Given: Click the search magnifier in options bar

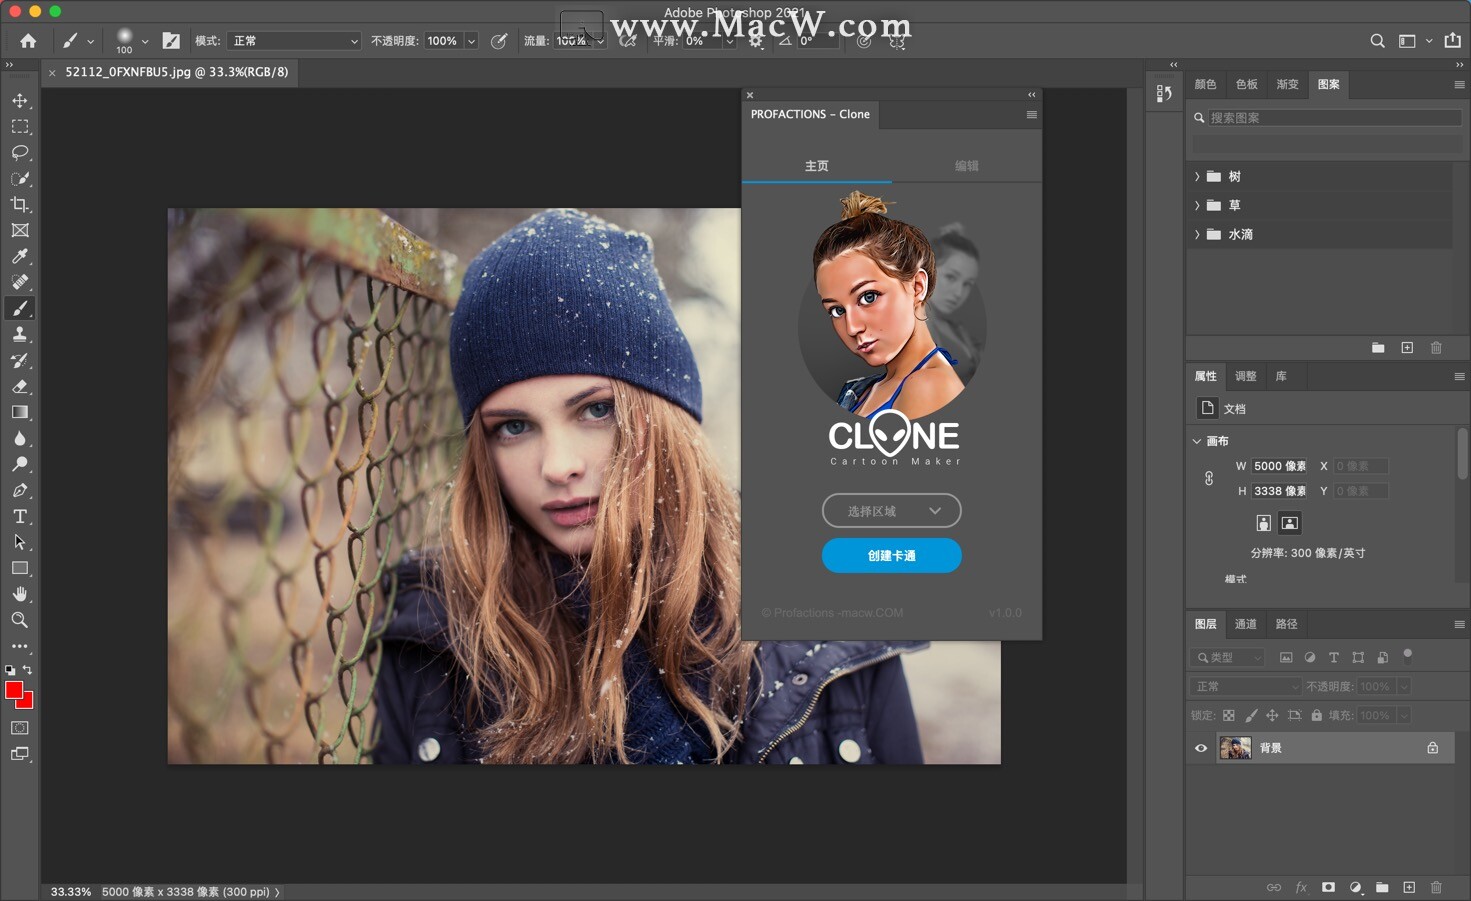Looking at the screenshot, I should [1377, 41].
